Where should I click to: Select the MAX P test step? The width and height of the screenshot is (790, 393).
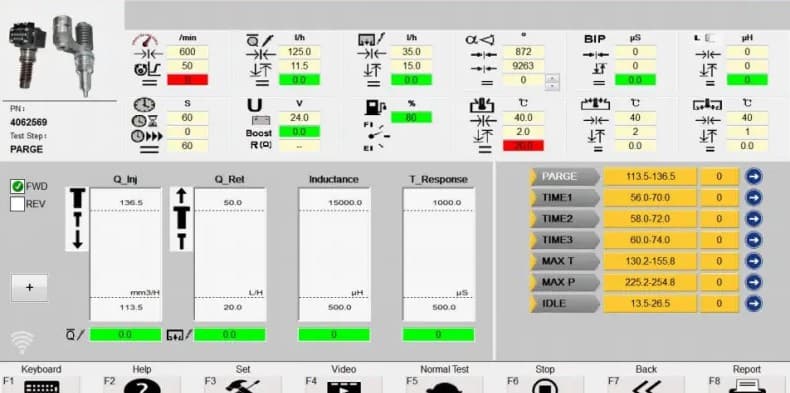pos(565,283)
